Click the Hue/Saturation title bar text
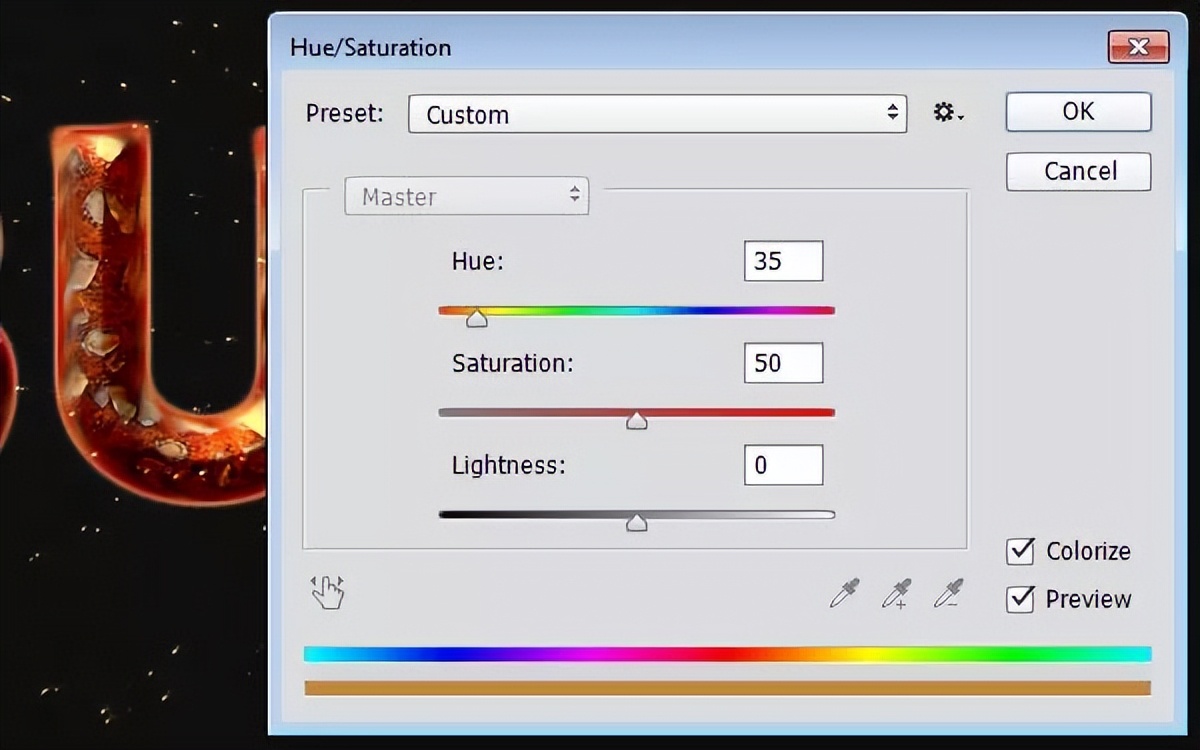 [x=370, y=47]
